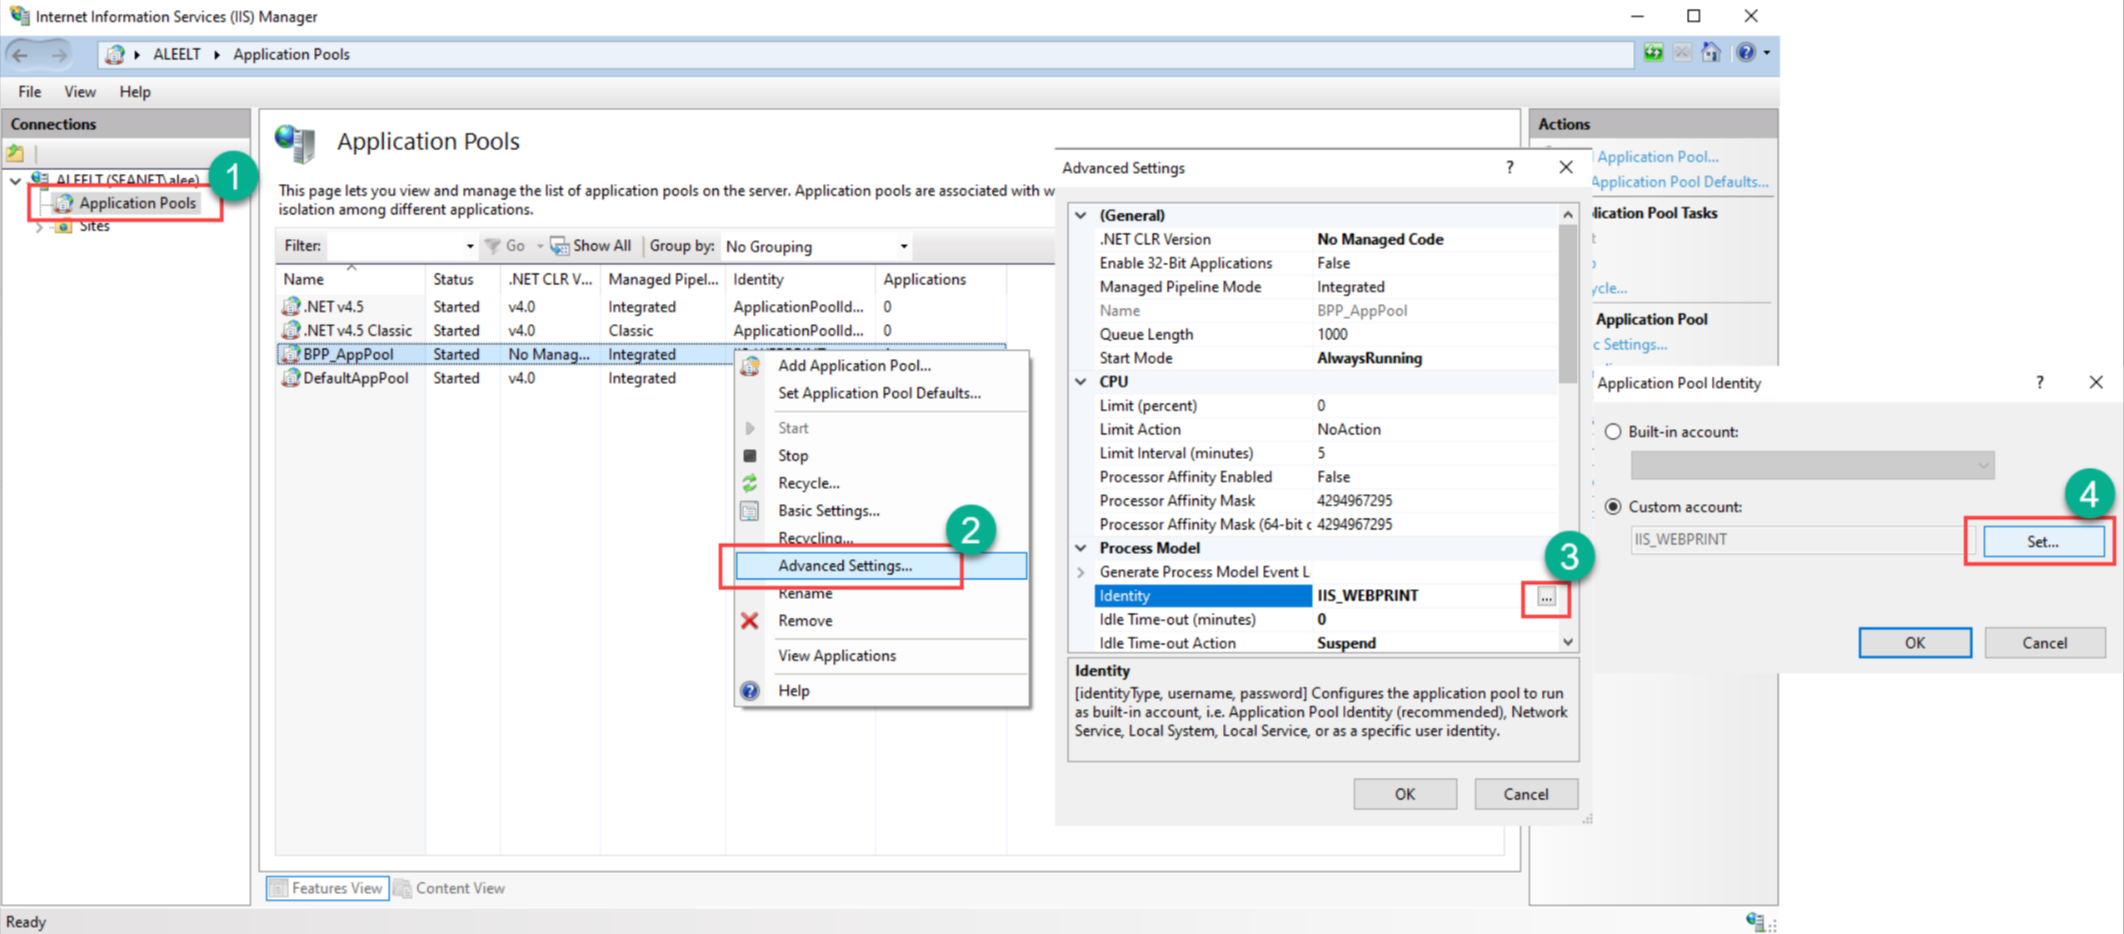Viewport: 2124px width, 934px height.
Task: Click the Help question icon in the context menu
Action: point(750,691)
